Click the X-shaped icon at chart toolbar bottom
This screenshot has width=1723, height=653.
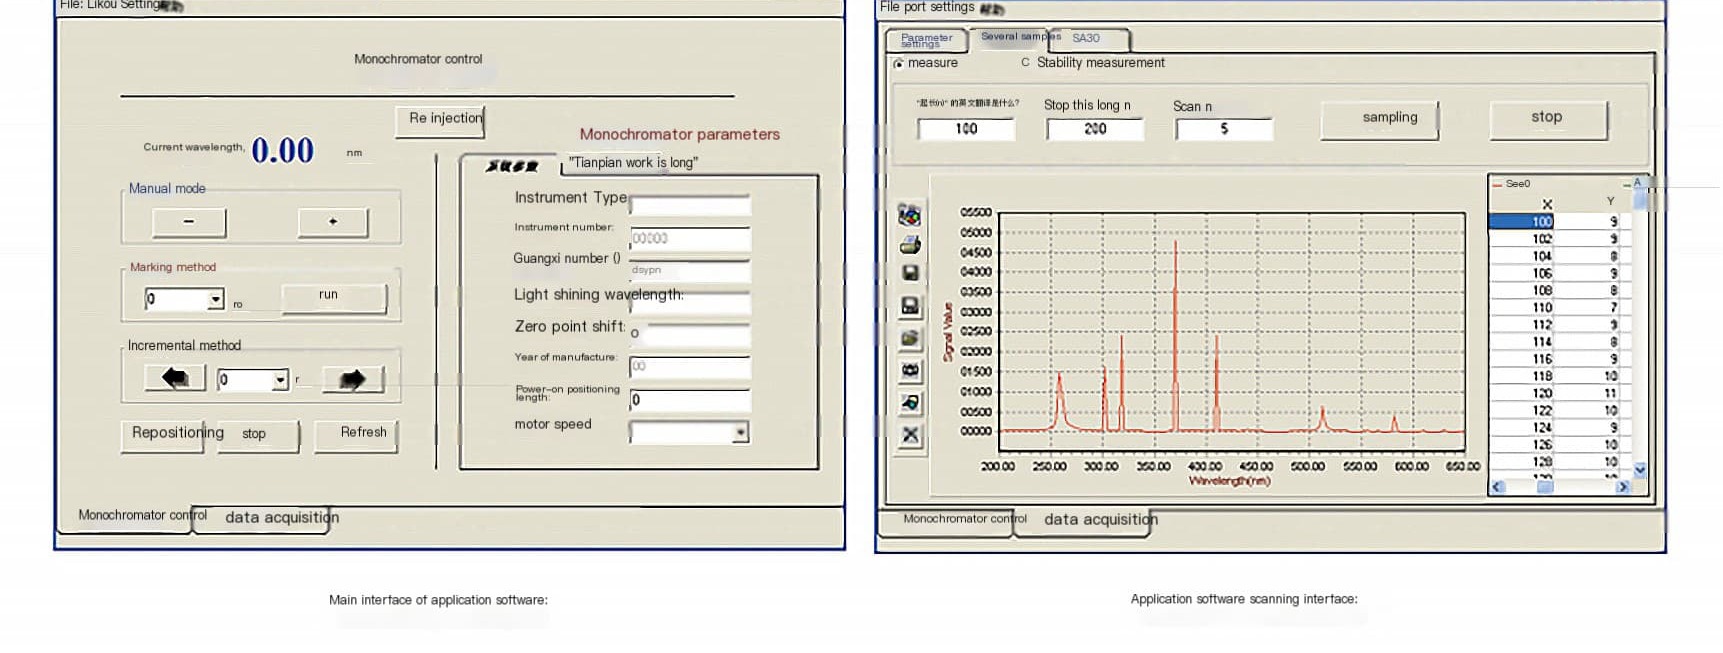tap(910, 436)
